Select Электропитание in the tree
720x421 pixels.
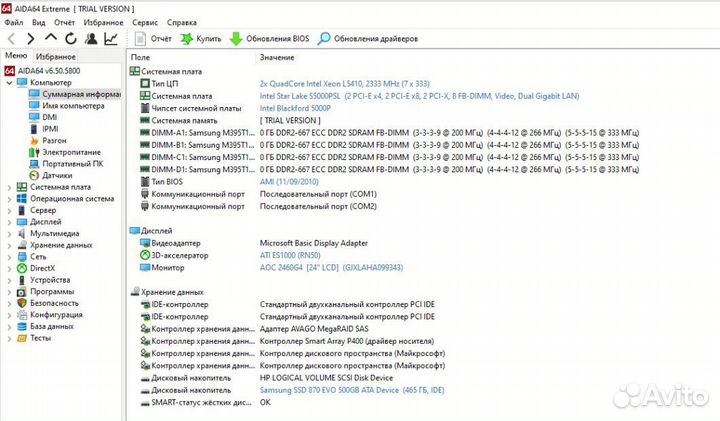[x=65, y=152]
